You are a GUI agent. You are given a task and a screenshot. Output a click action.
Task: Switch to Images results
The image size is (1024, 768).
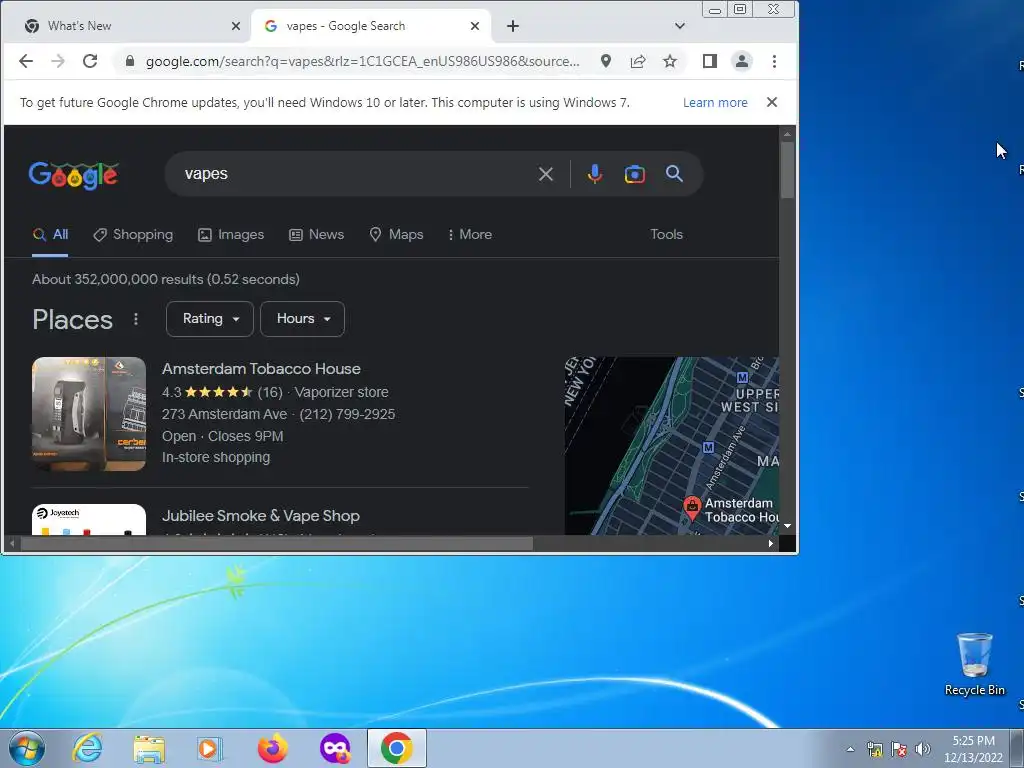231,234
